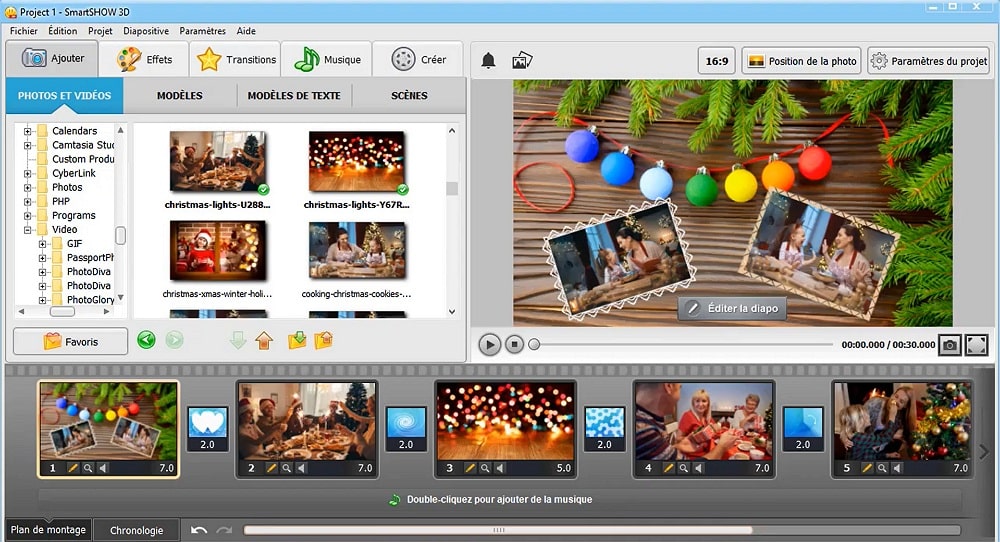1000x542 pixels.
Task: Expand the GIF subfolder
Action: pos(42,244)
